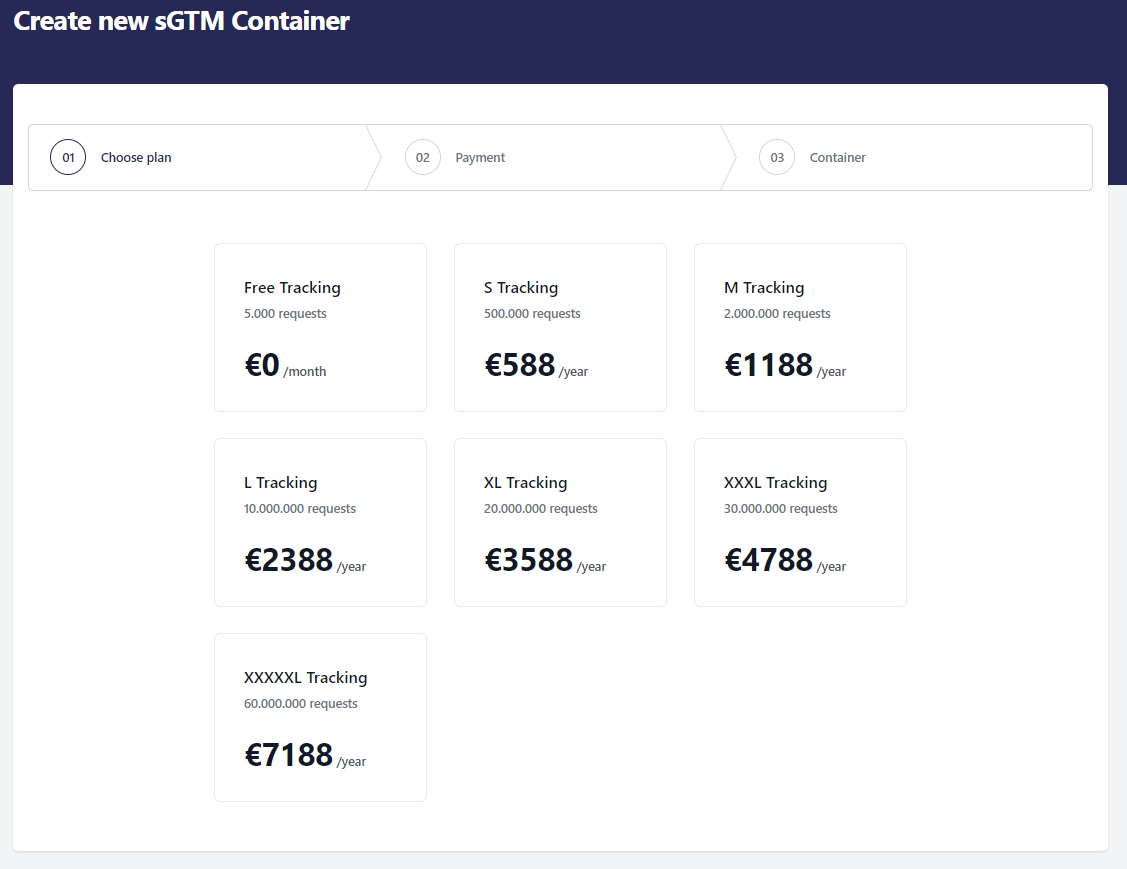Screen dimensions: 1127x869
Task: Select the Free Tracking plan card
Action: [320, 327]
